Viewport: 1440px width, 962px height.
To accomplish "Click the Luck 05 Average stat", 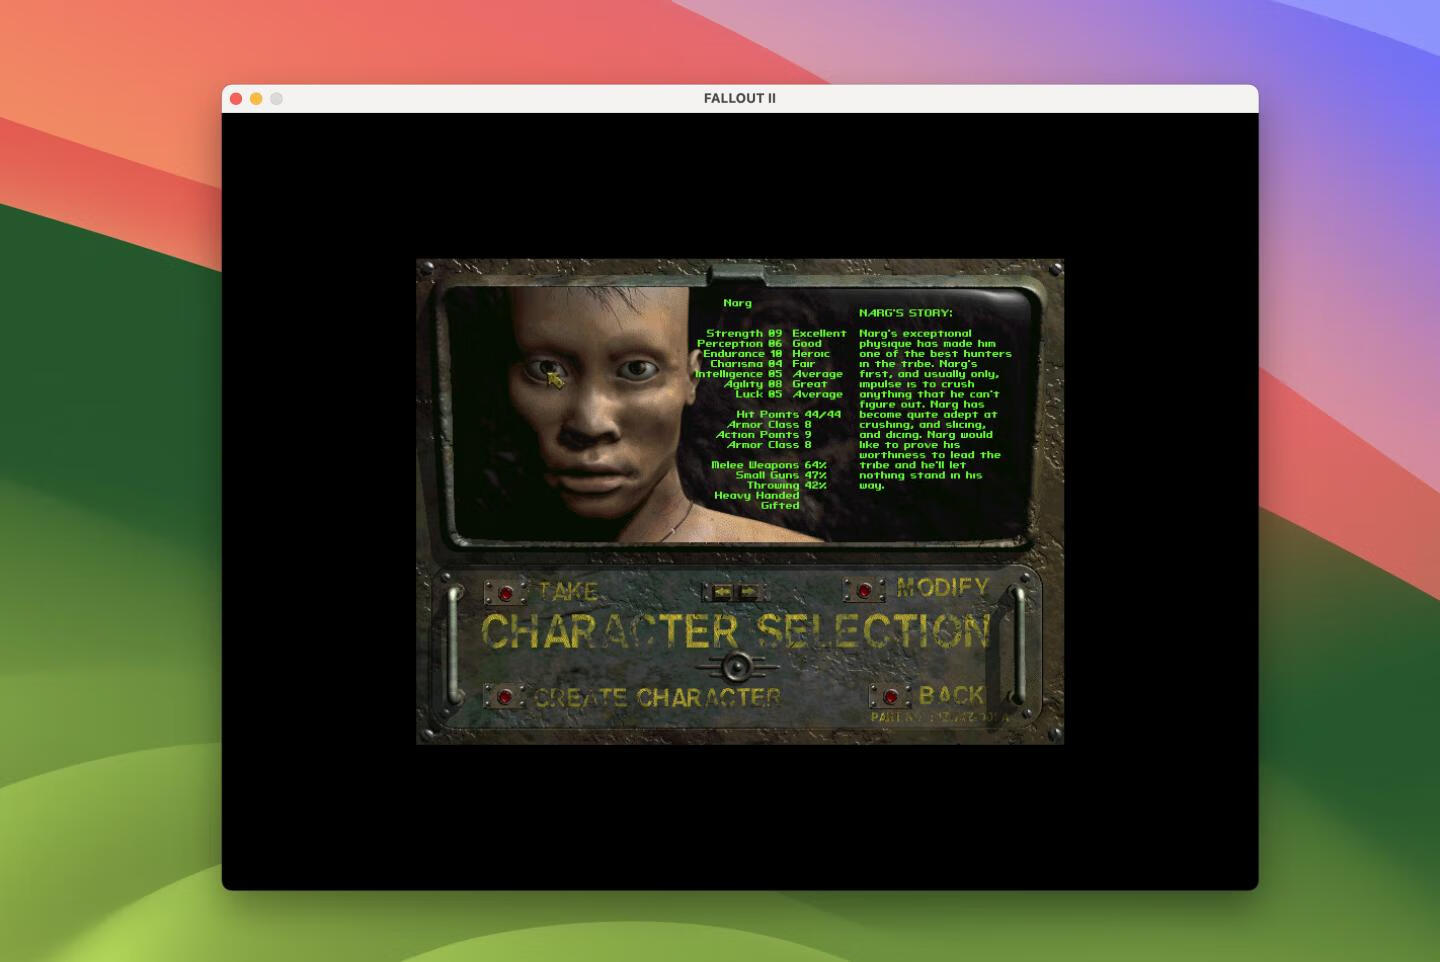I will (x=789, y=394).
